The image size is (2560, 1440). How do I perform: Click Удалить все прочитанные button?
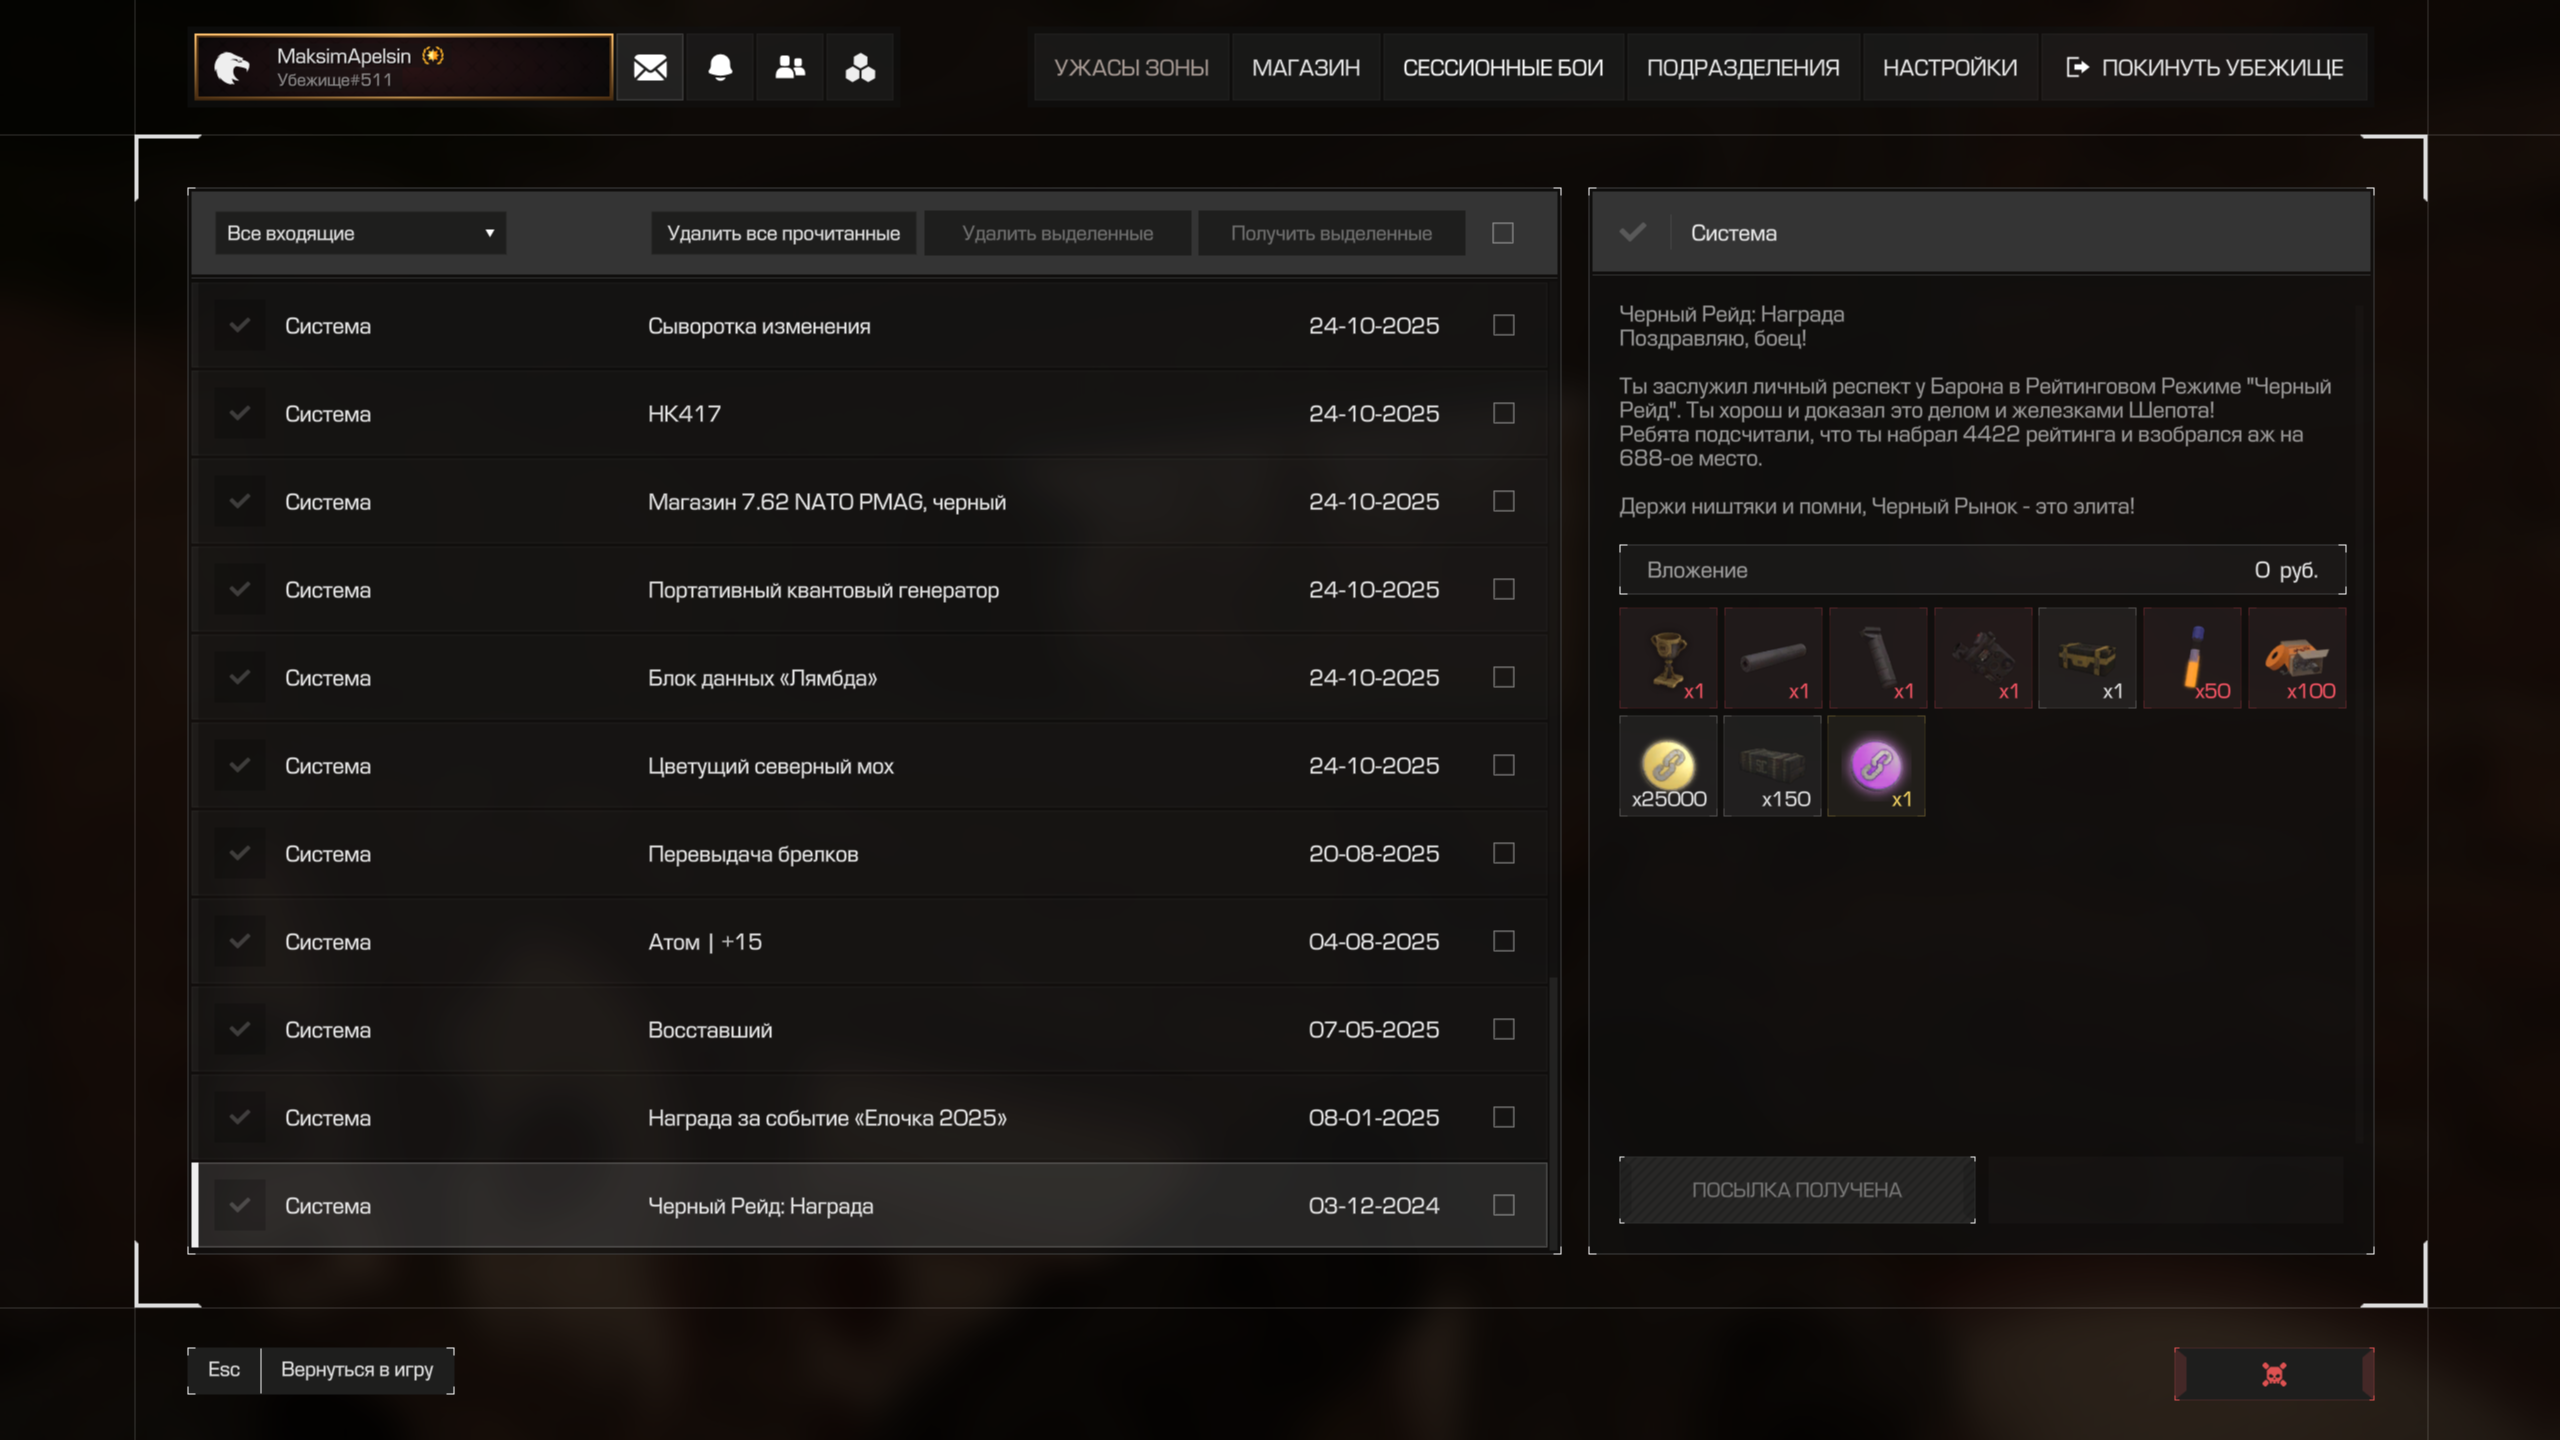click(x=783, y=233)
